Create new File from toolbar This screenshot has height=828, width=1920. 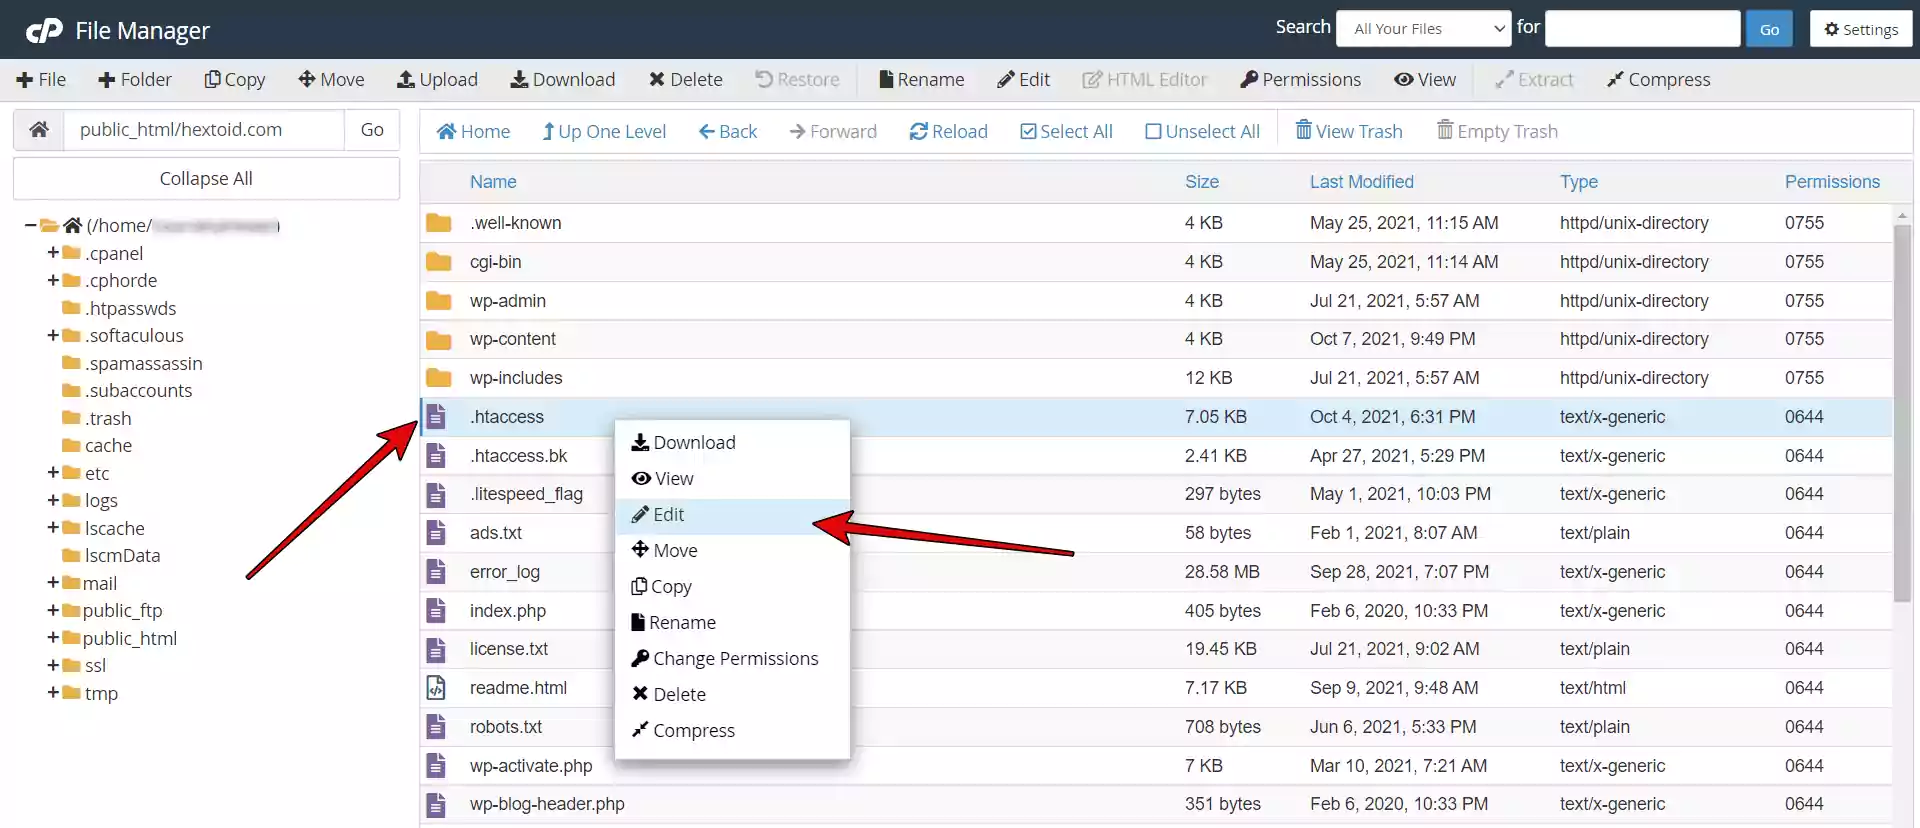(41, 80)
